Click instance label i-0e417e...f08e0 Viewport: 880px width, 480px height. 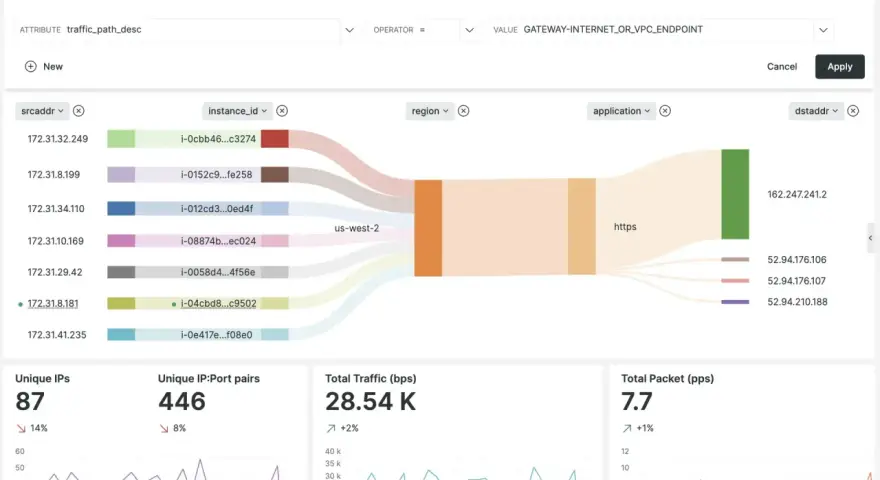point(217,335)
